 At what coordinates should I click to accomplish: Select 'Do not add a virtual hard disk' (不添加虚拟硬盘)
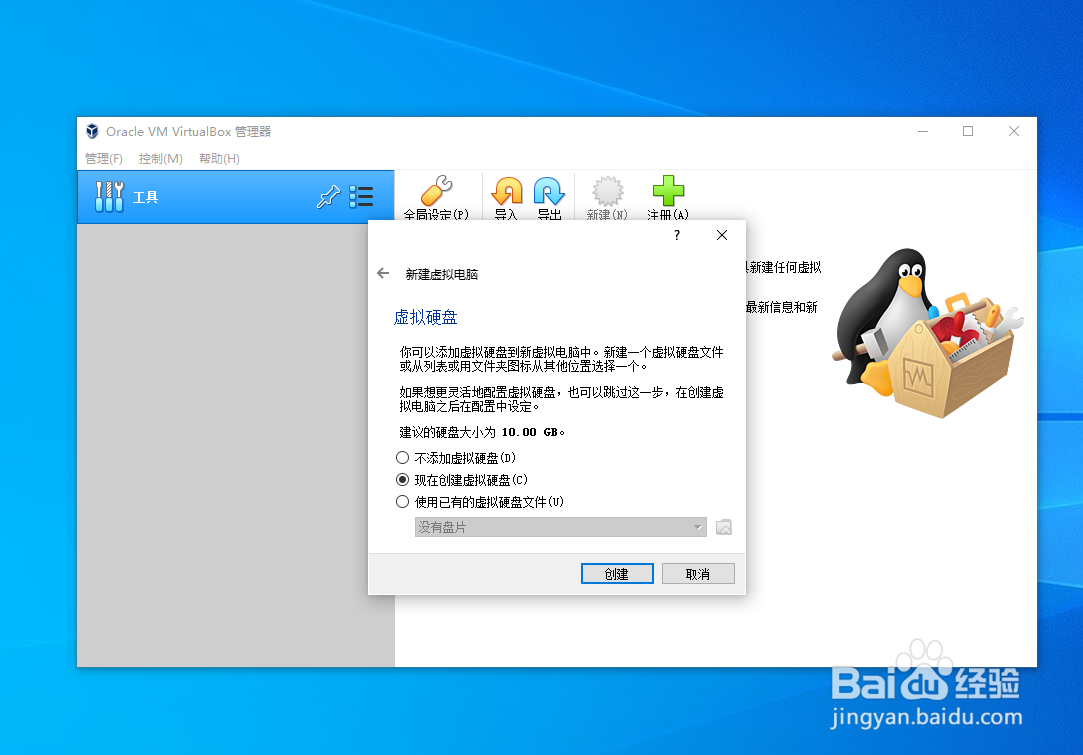click(456, 458)
